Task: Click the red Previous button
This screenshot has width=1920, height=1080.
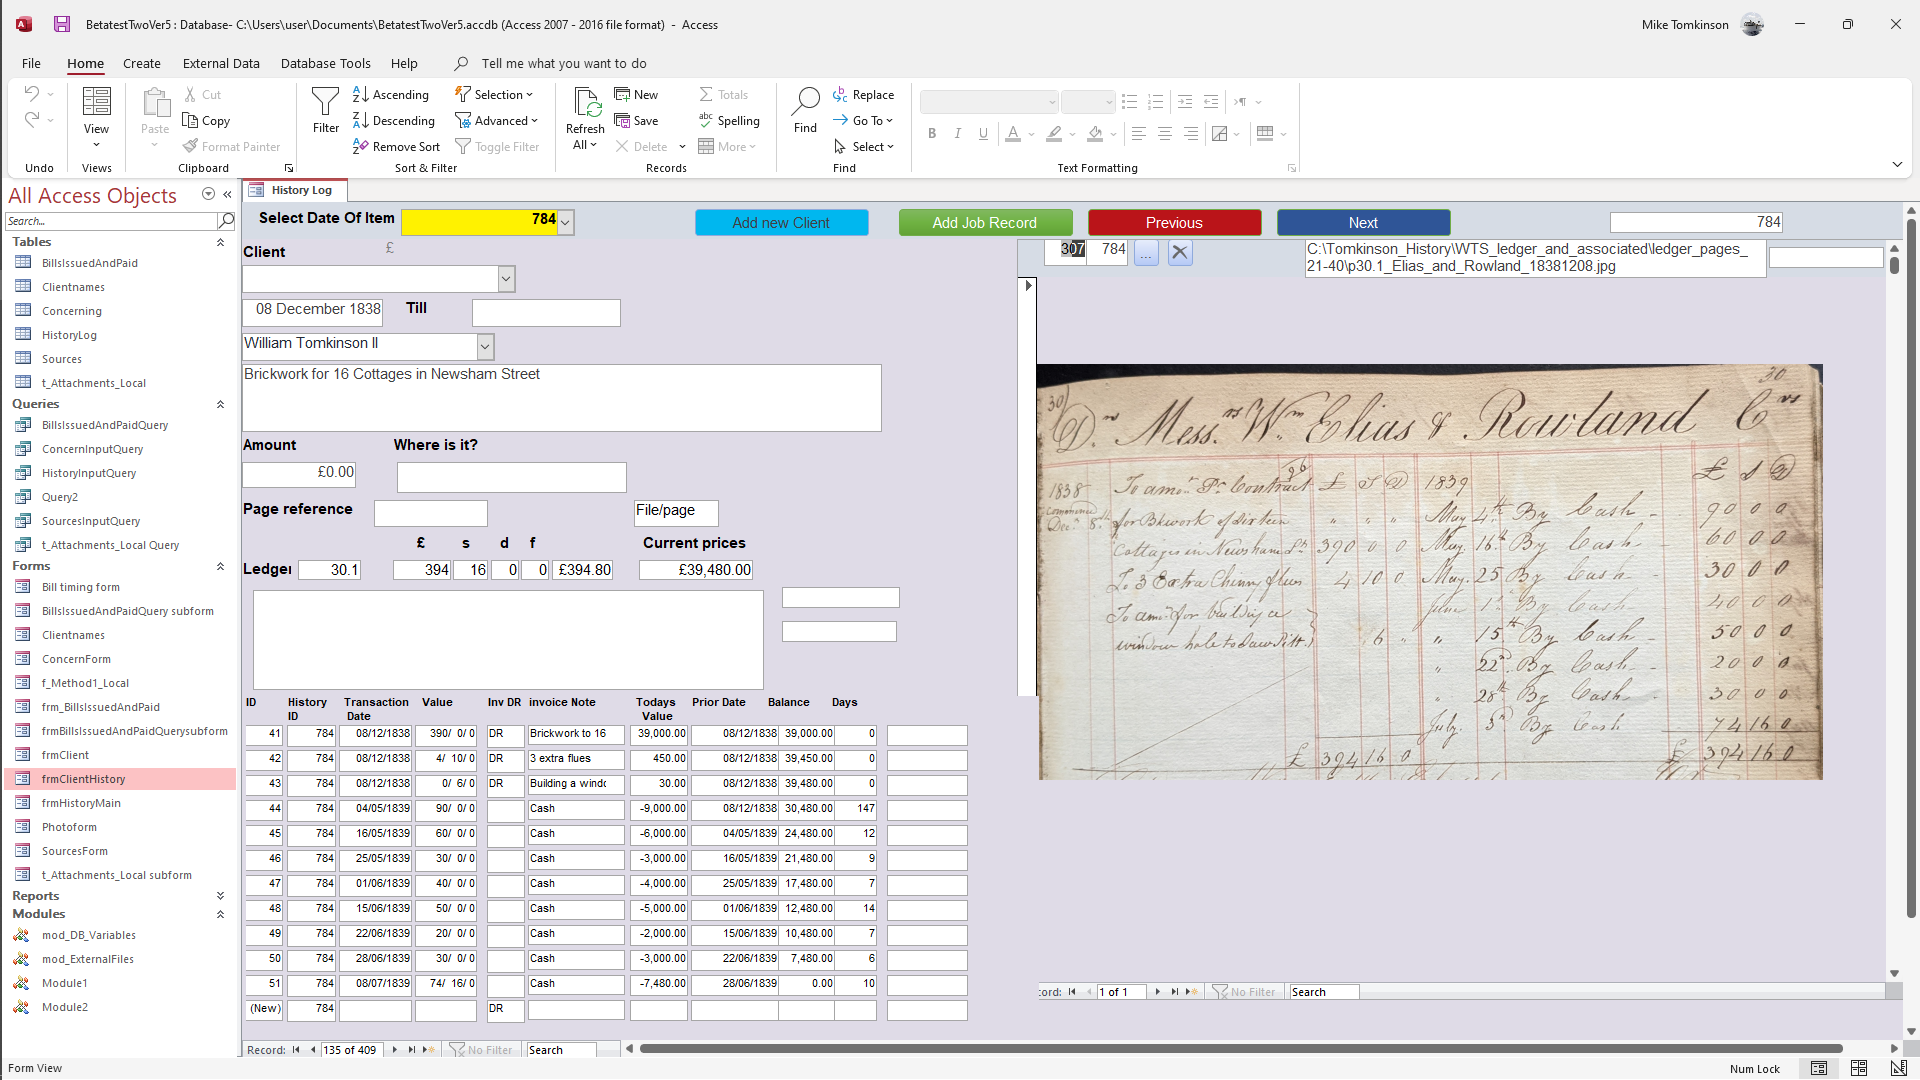Action: click(x=1174, y=222)
